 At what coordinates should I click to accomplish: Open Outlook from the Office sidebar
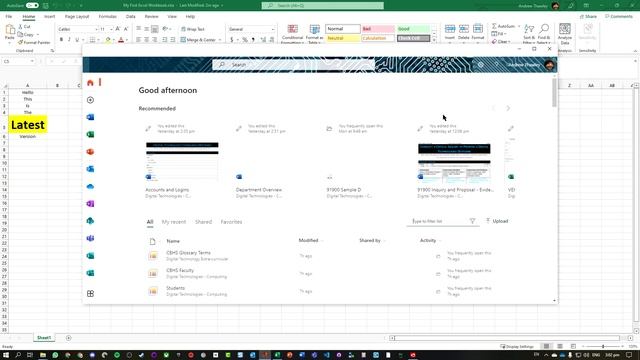[90, 169]
